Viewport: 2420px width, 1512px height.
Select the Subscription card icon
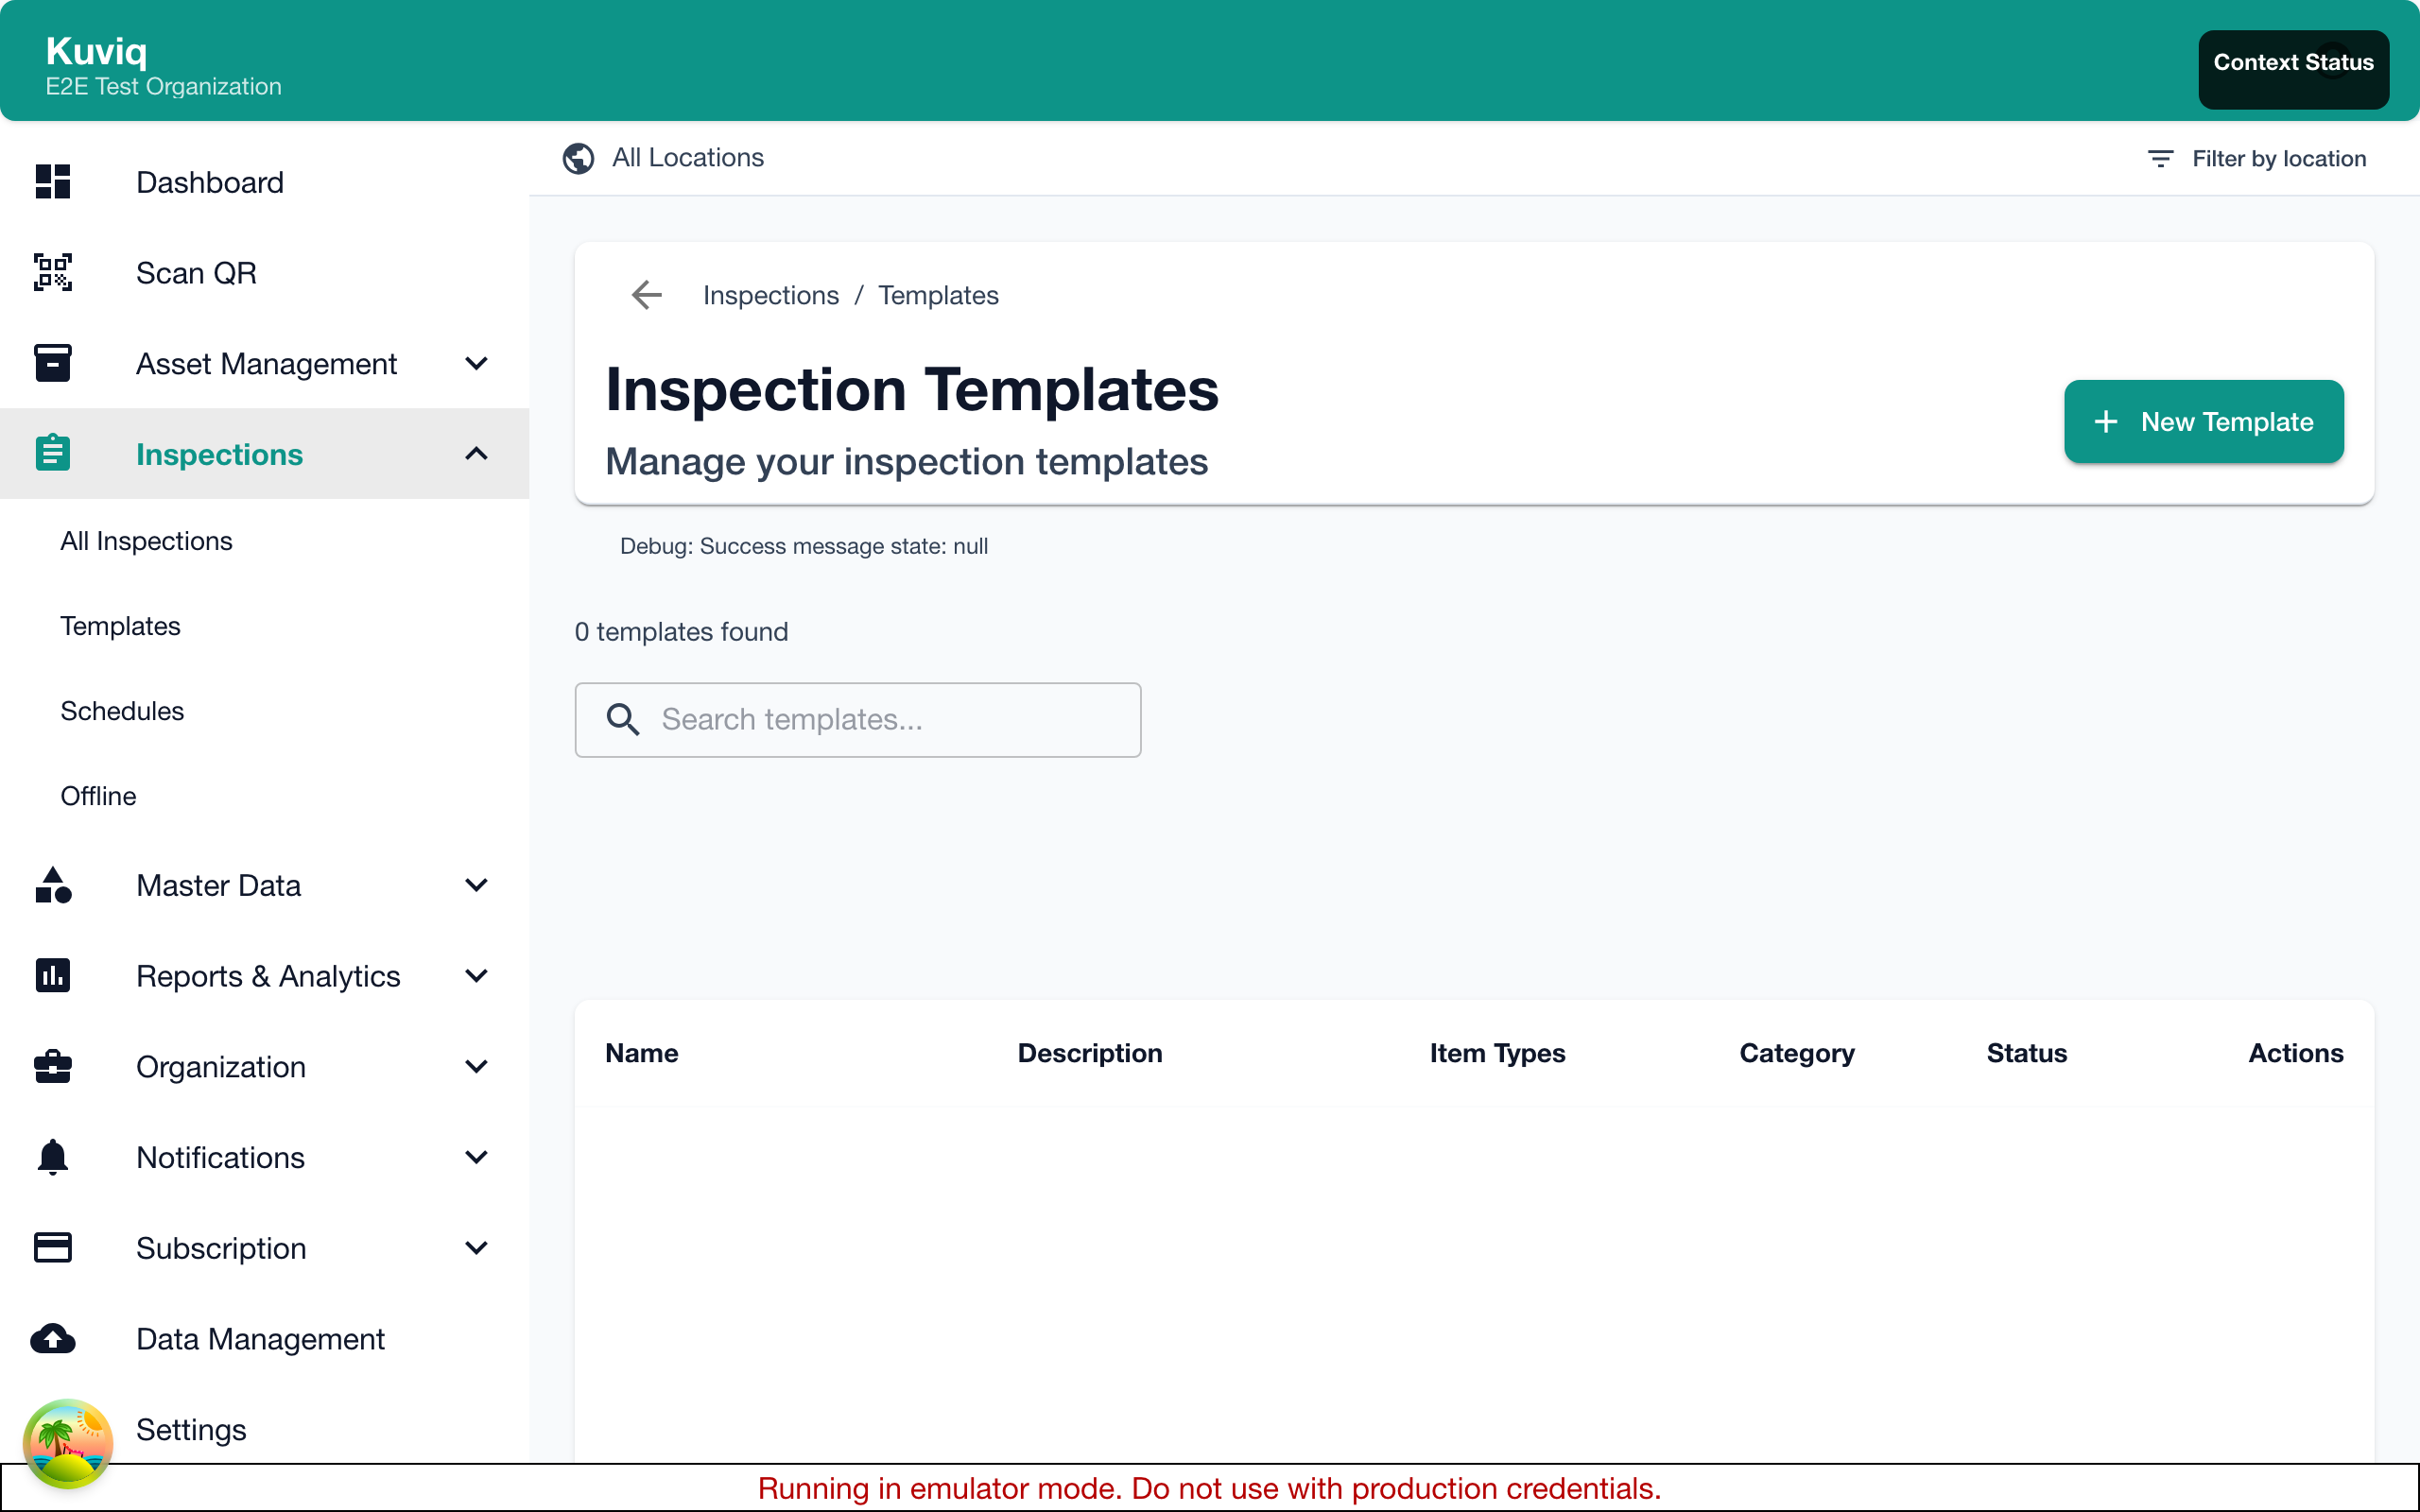(53, 1247)
